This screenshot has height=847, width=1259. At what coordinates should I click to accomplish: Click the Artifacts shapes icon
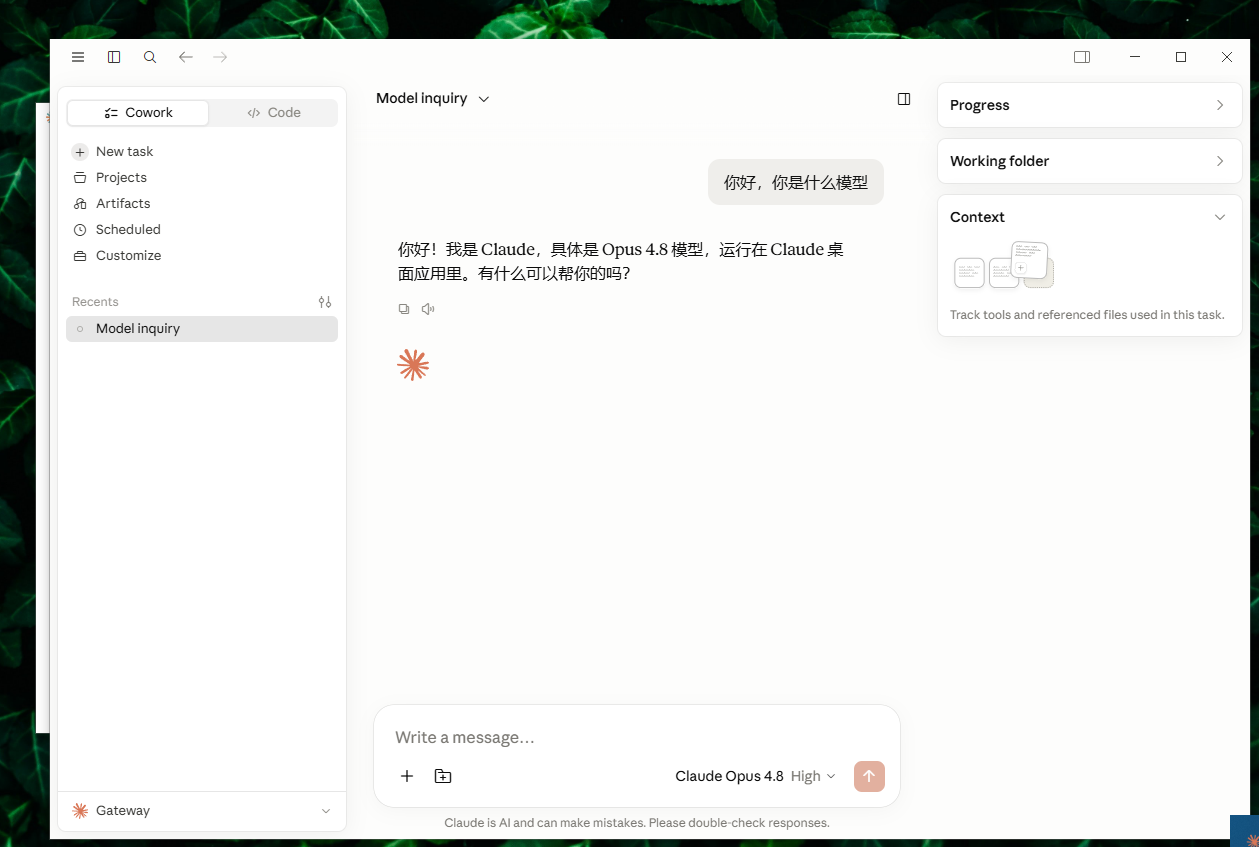(80, 204)
